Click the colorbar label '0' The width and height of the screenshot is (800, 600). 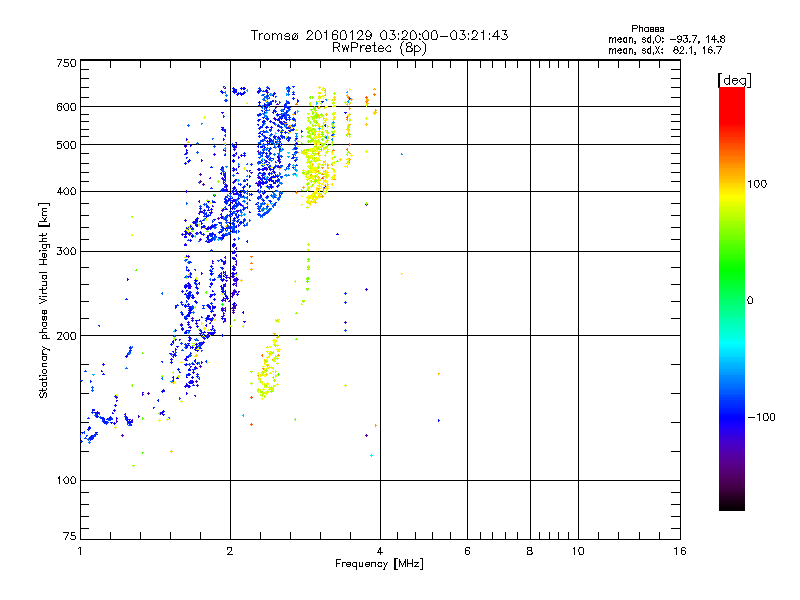point(750,301)
